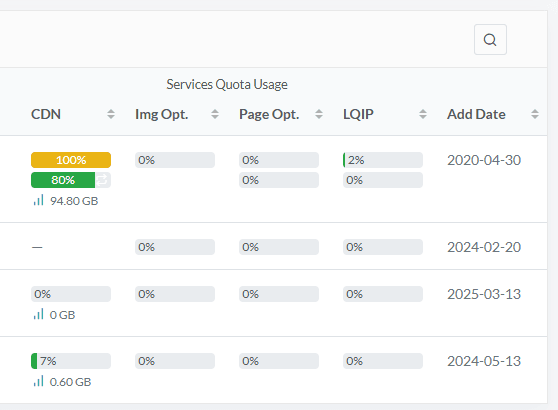Click the 7% CDN usage bar
The width and height of the screenshot is (558, 410).
click(x=71, y=361)
